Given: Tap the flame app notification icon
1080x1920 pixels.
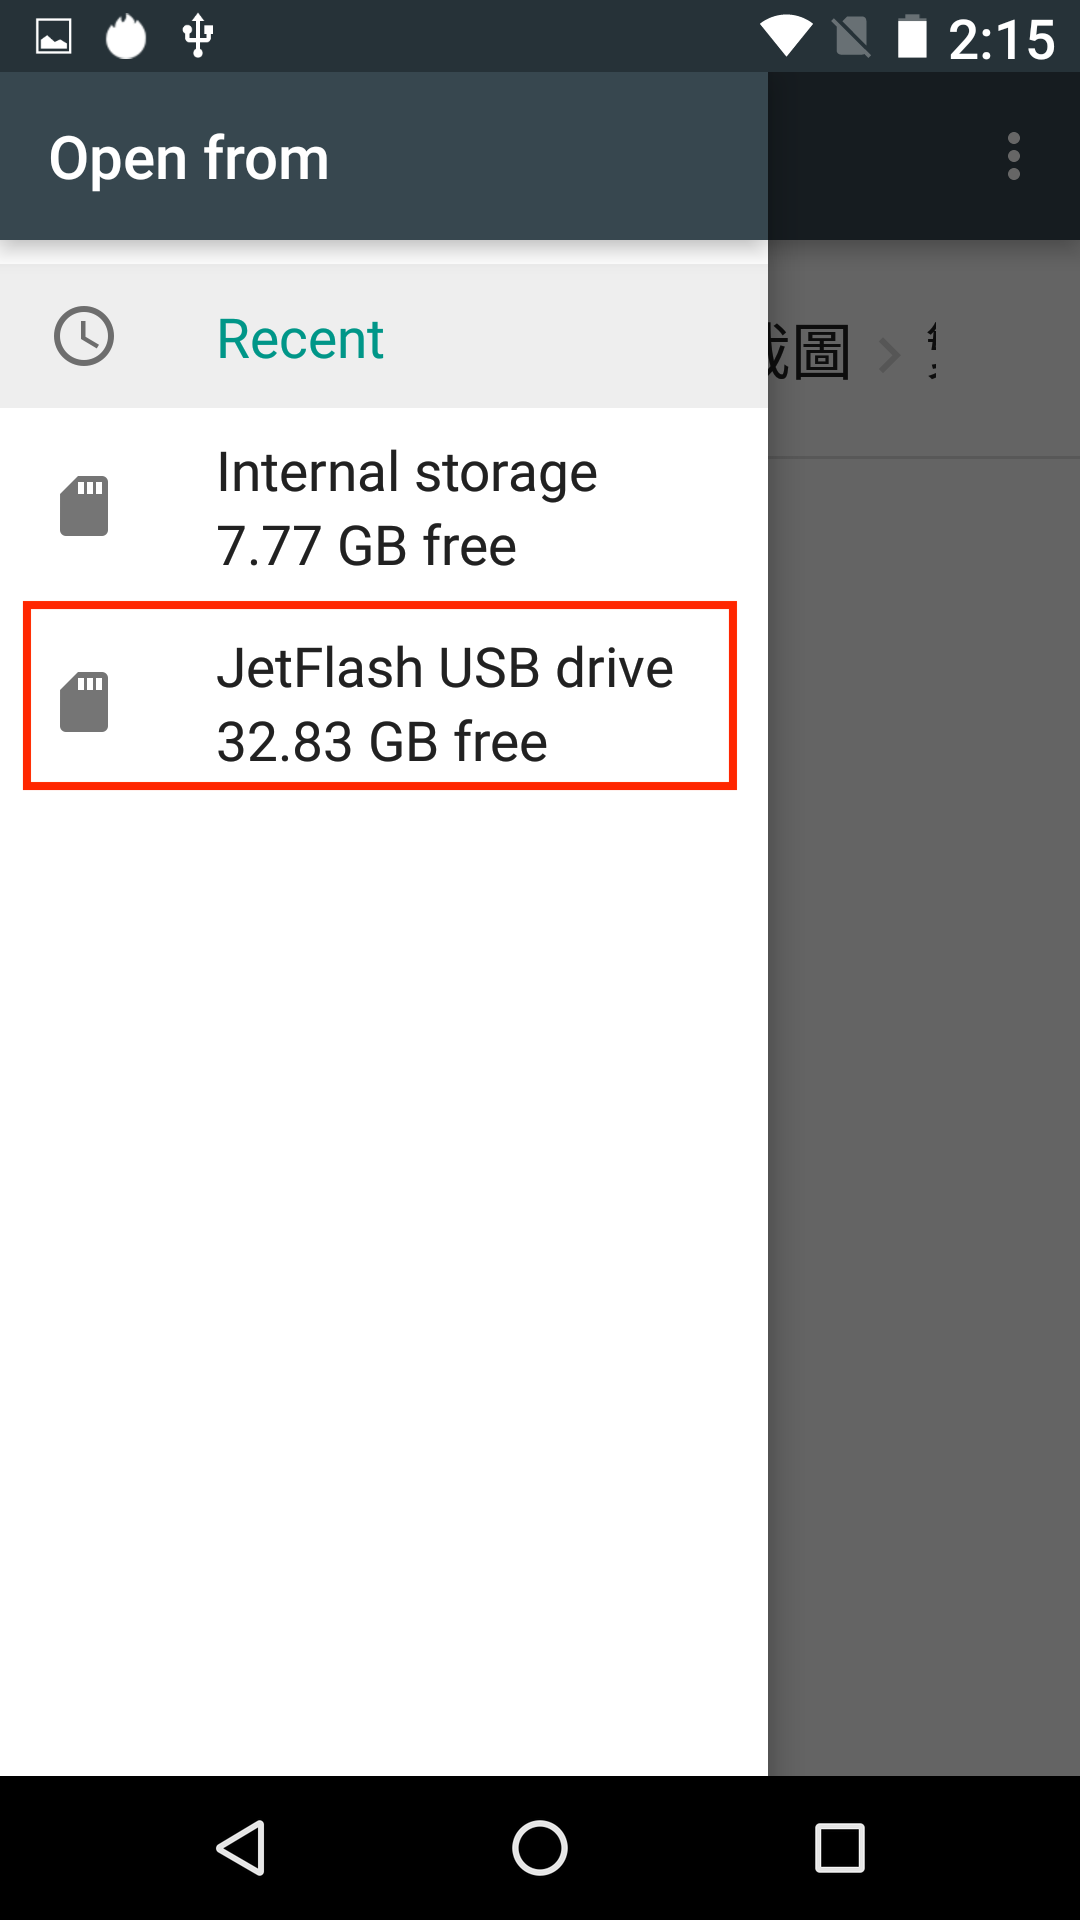Looking at the screenshot, I should point(126,37).
